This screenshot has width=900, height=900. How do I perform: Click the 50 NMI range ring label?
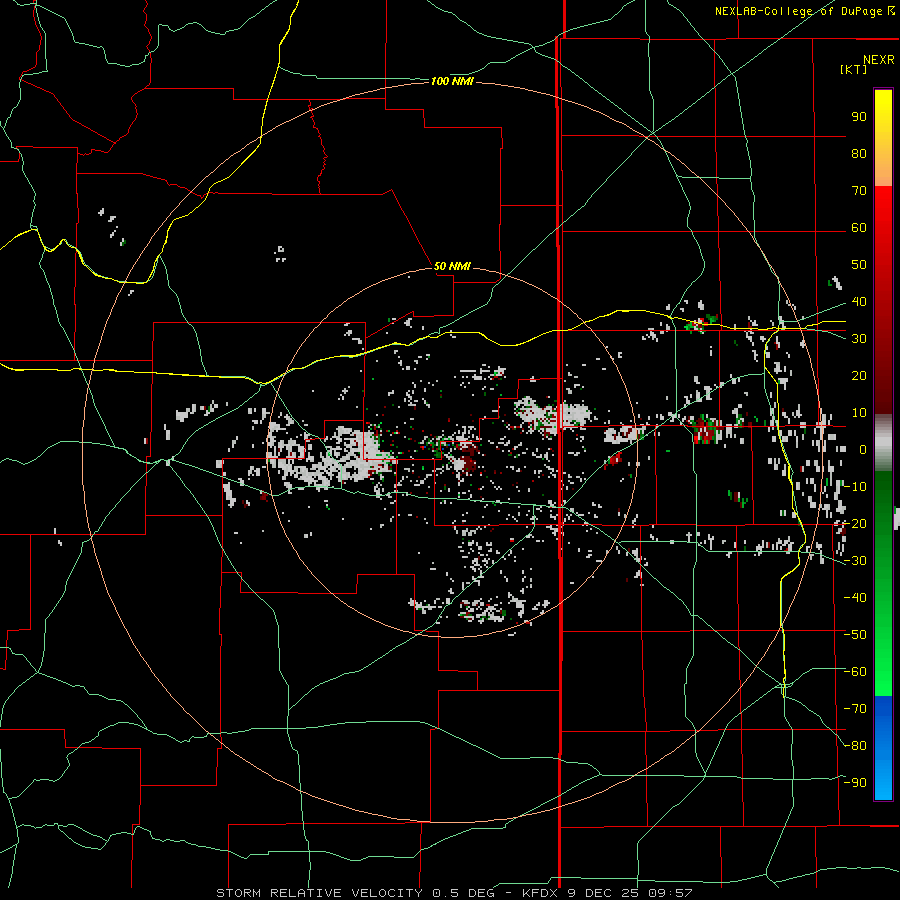tap(452, 266)
